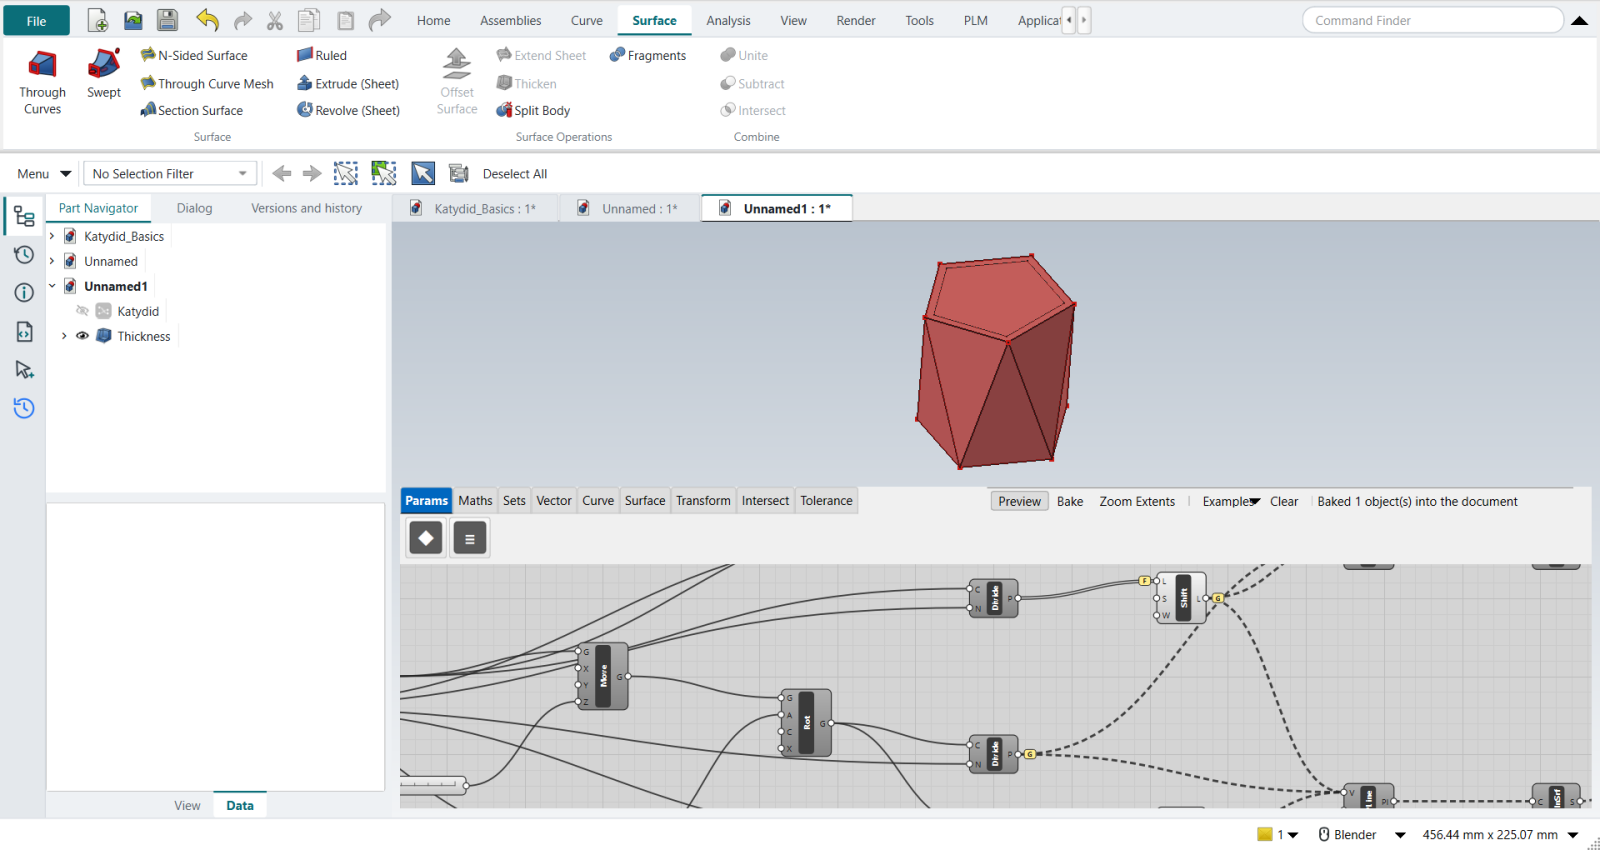This screenshot has height=850, width=1600.
Task: Switch to the Analysis ribbon tab
Action: pos(728,20)
